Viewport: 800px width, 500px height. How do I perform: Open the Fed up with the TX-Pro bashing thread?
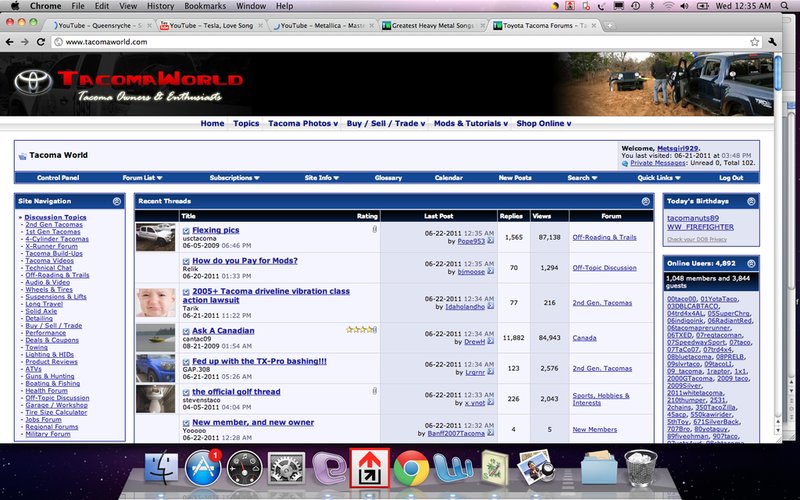(x=259, y=361)
